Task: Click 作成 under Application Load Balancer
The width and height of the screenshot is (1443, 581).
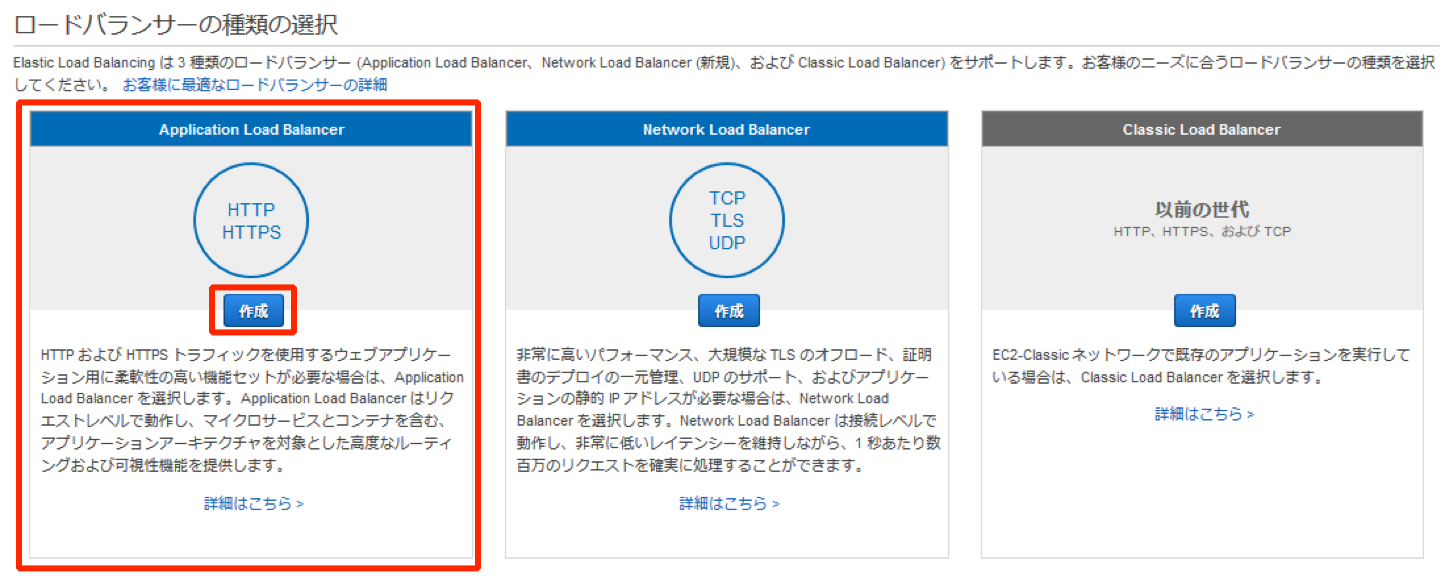Action: pos(253,311)
